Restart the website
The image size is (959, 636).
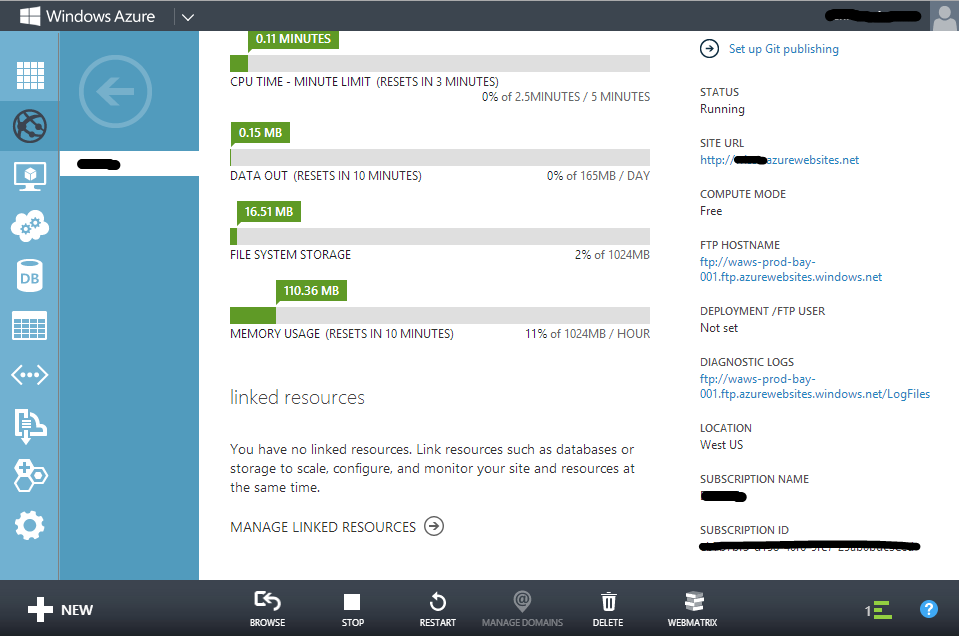[x=437, y=610]
